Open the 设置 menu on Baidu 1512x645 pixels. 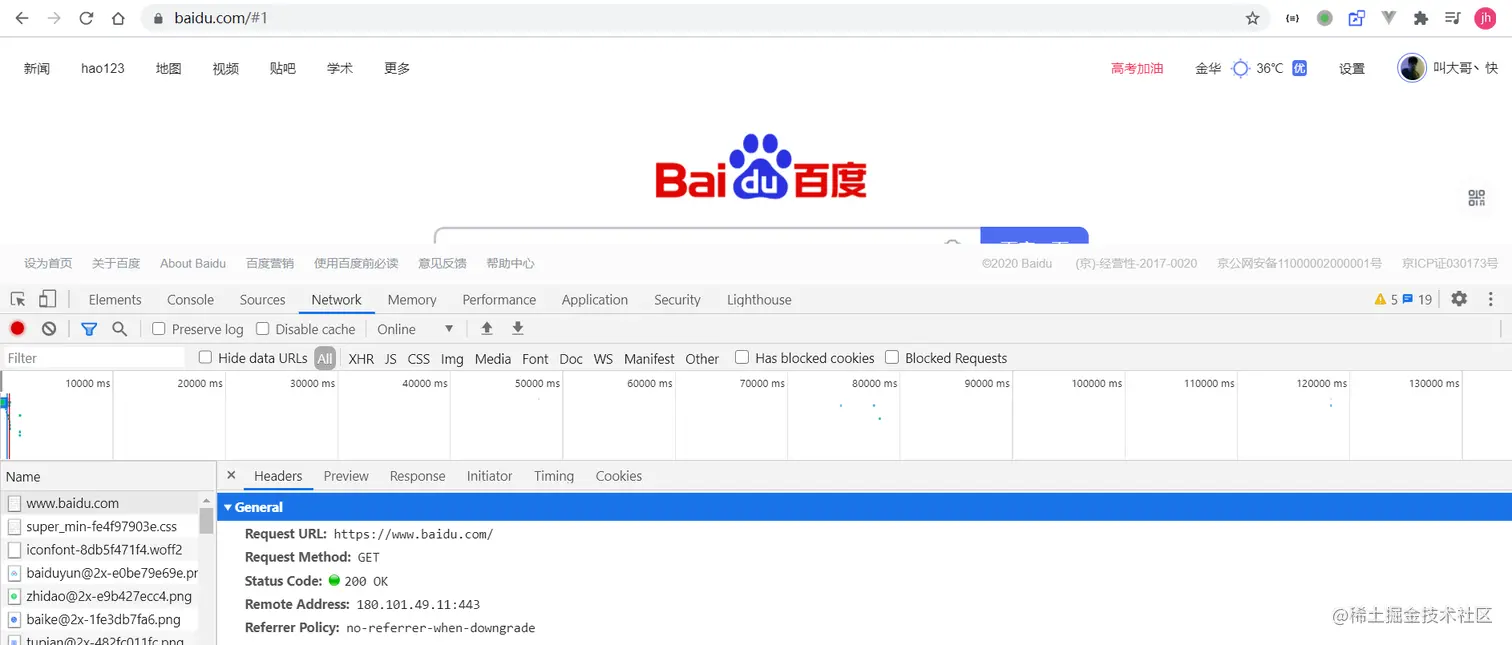1352,68
